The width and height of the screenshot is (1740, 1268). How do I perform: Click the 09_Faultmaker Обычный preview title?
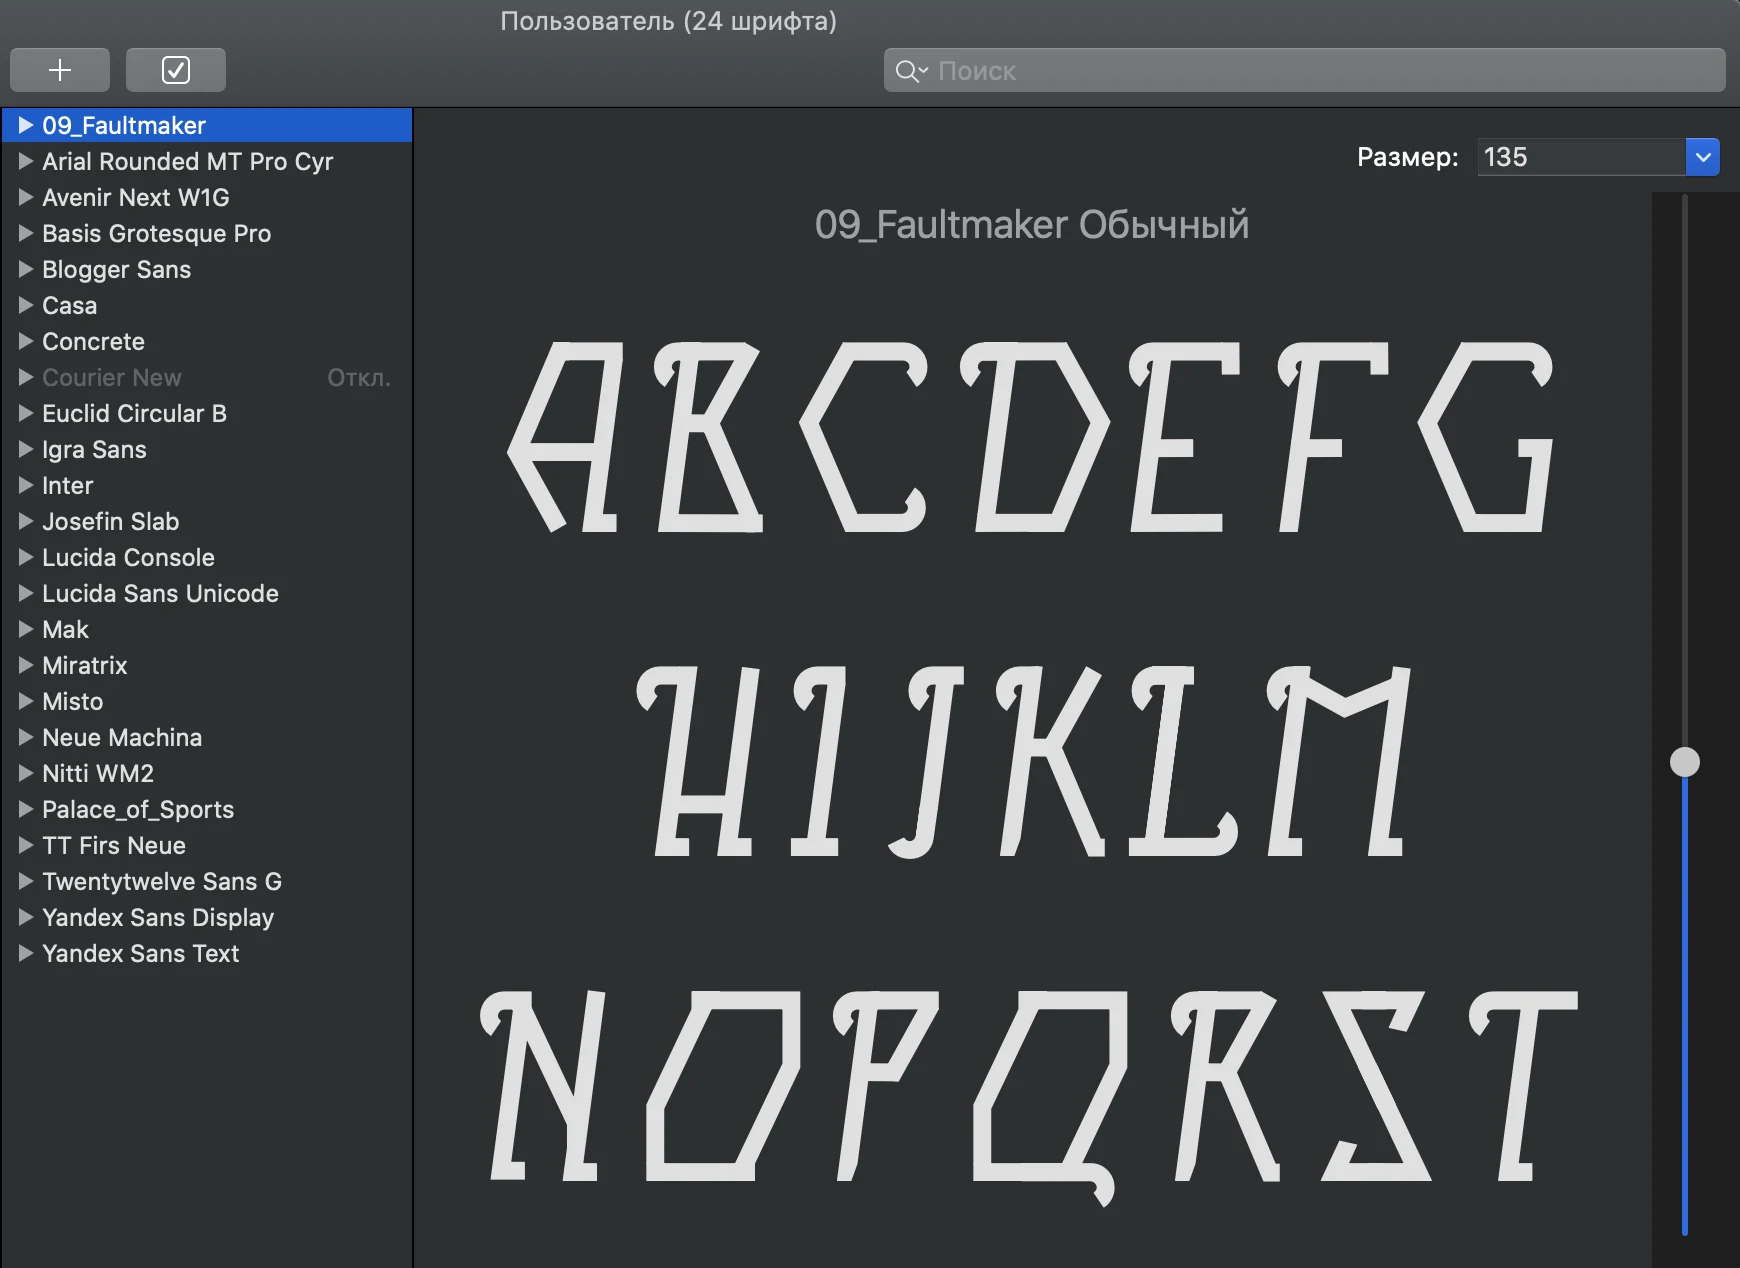coord(1032,225)
